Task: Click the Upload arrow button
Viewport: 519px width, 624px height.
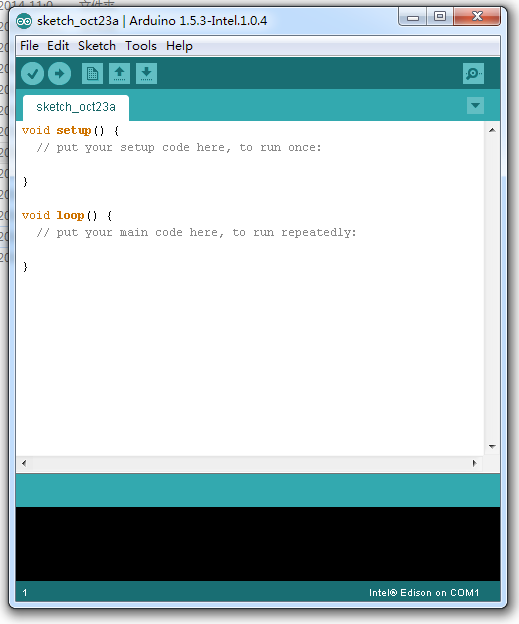Action: point(59,74)
